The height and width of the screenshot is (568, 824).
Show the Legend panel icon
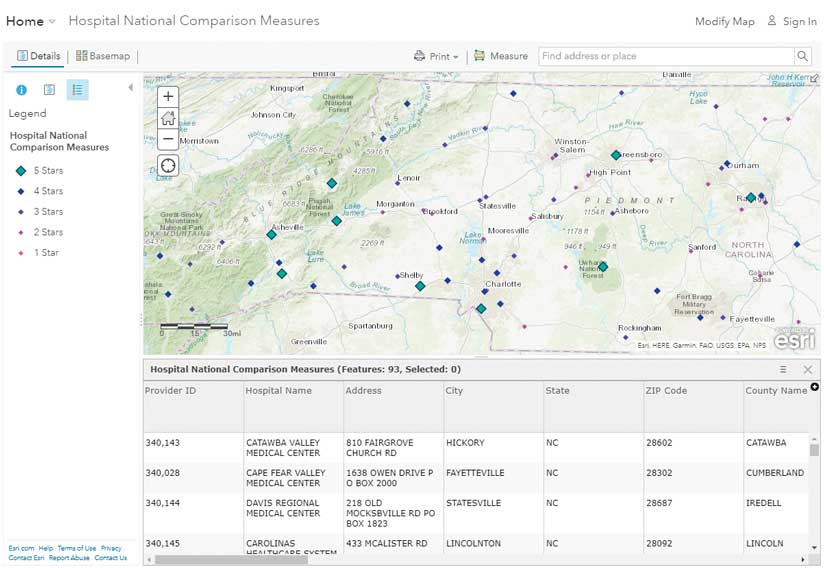pyautogui.click(x=77, y=90)
